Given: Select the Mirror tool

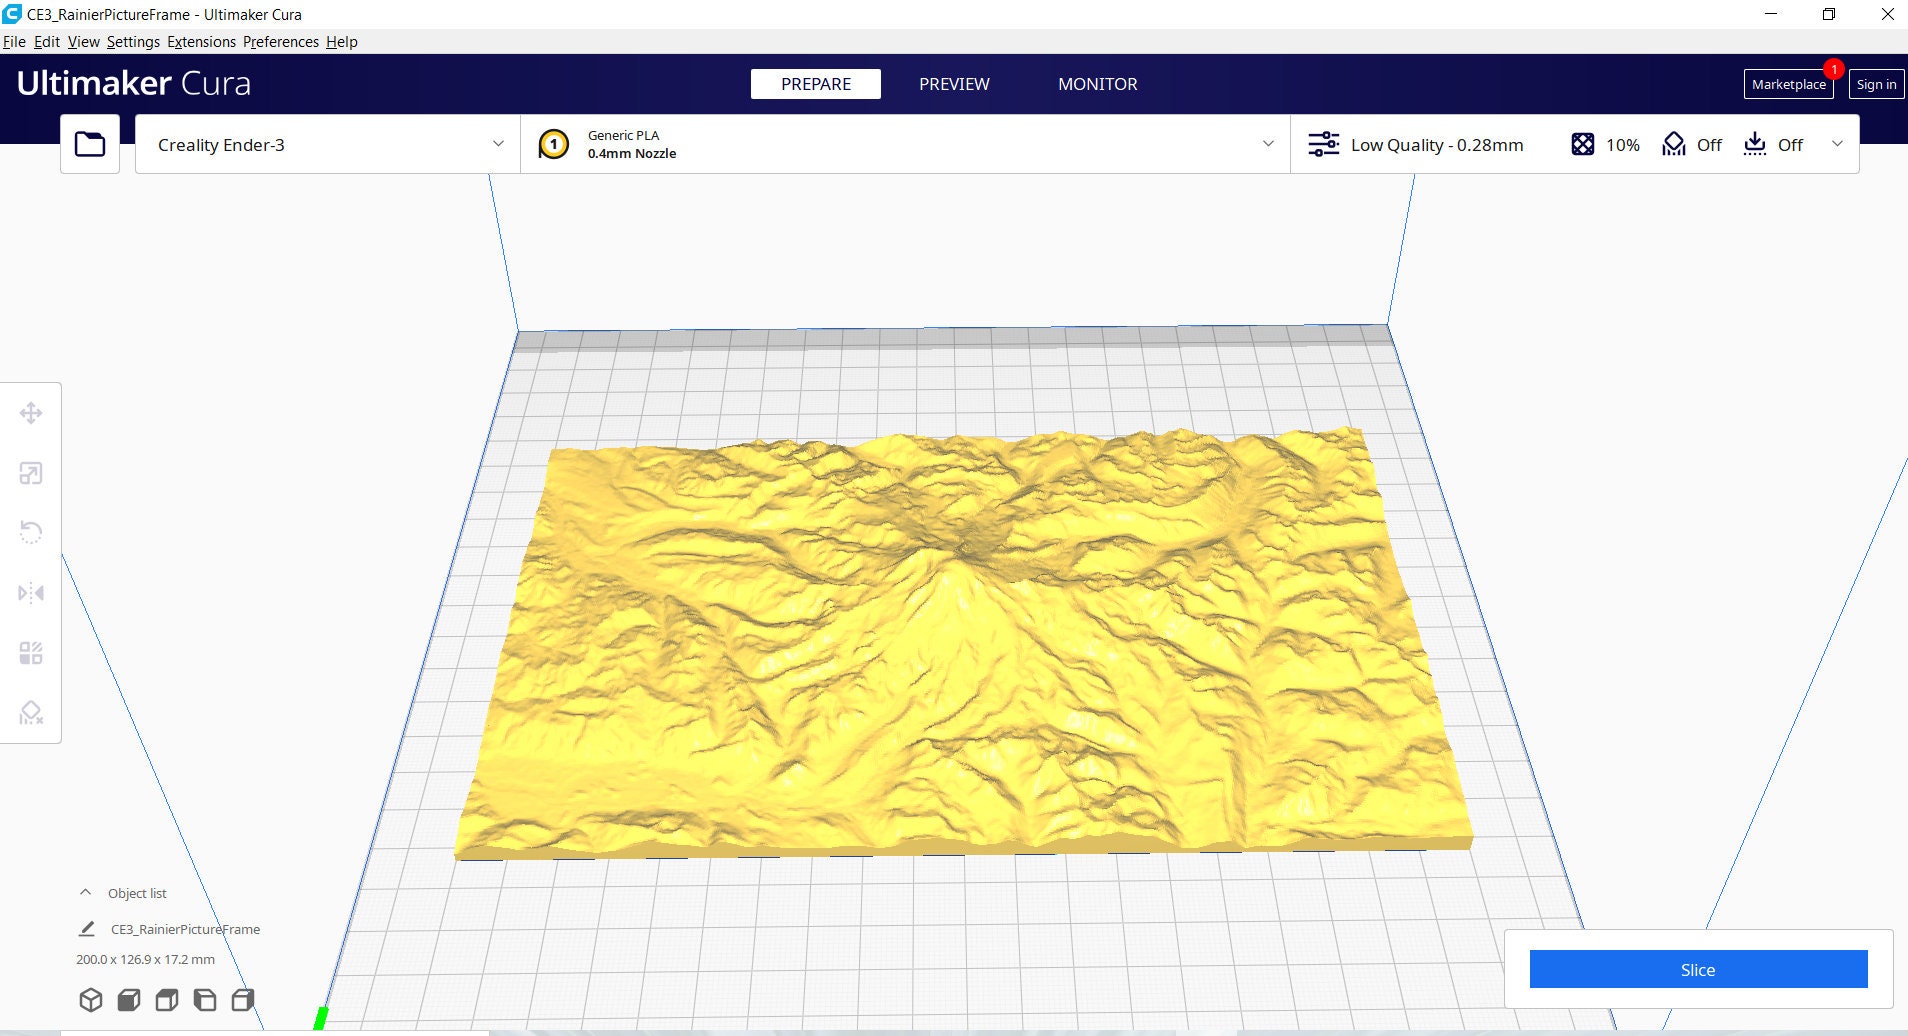Looking at the screenshot, I should pyautogui.click(x=31, y=593).
